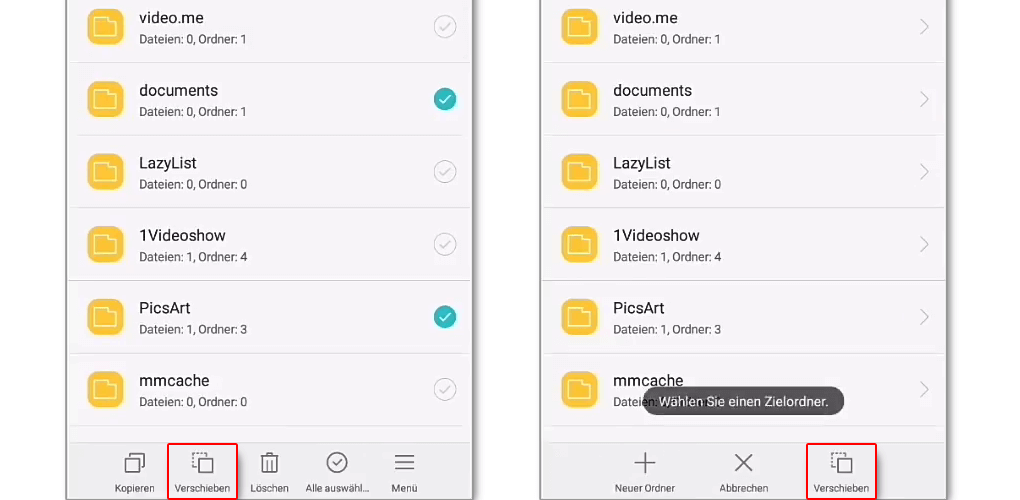
Task: Tap Verschieben icon in right phone toolbar
Action: pyautogui.click(x=841, y=462)
